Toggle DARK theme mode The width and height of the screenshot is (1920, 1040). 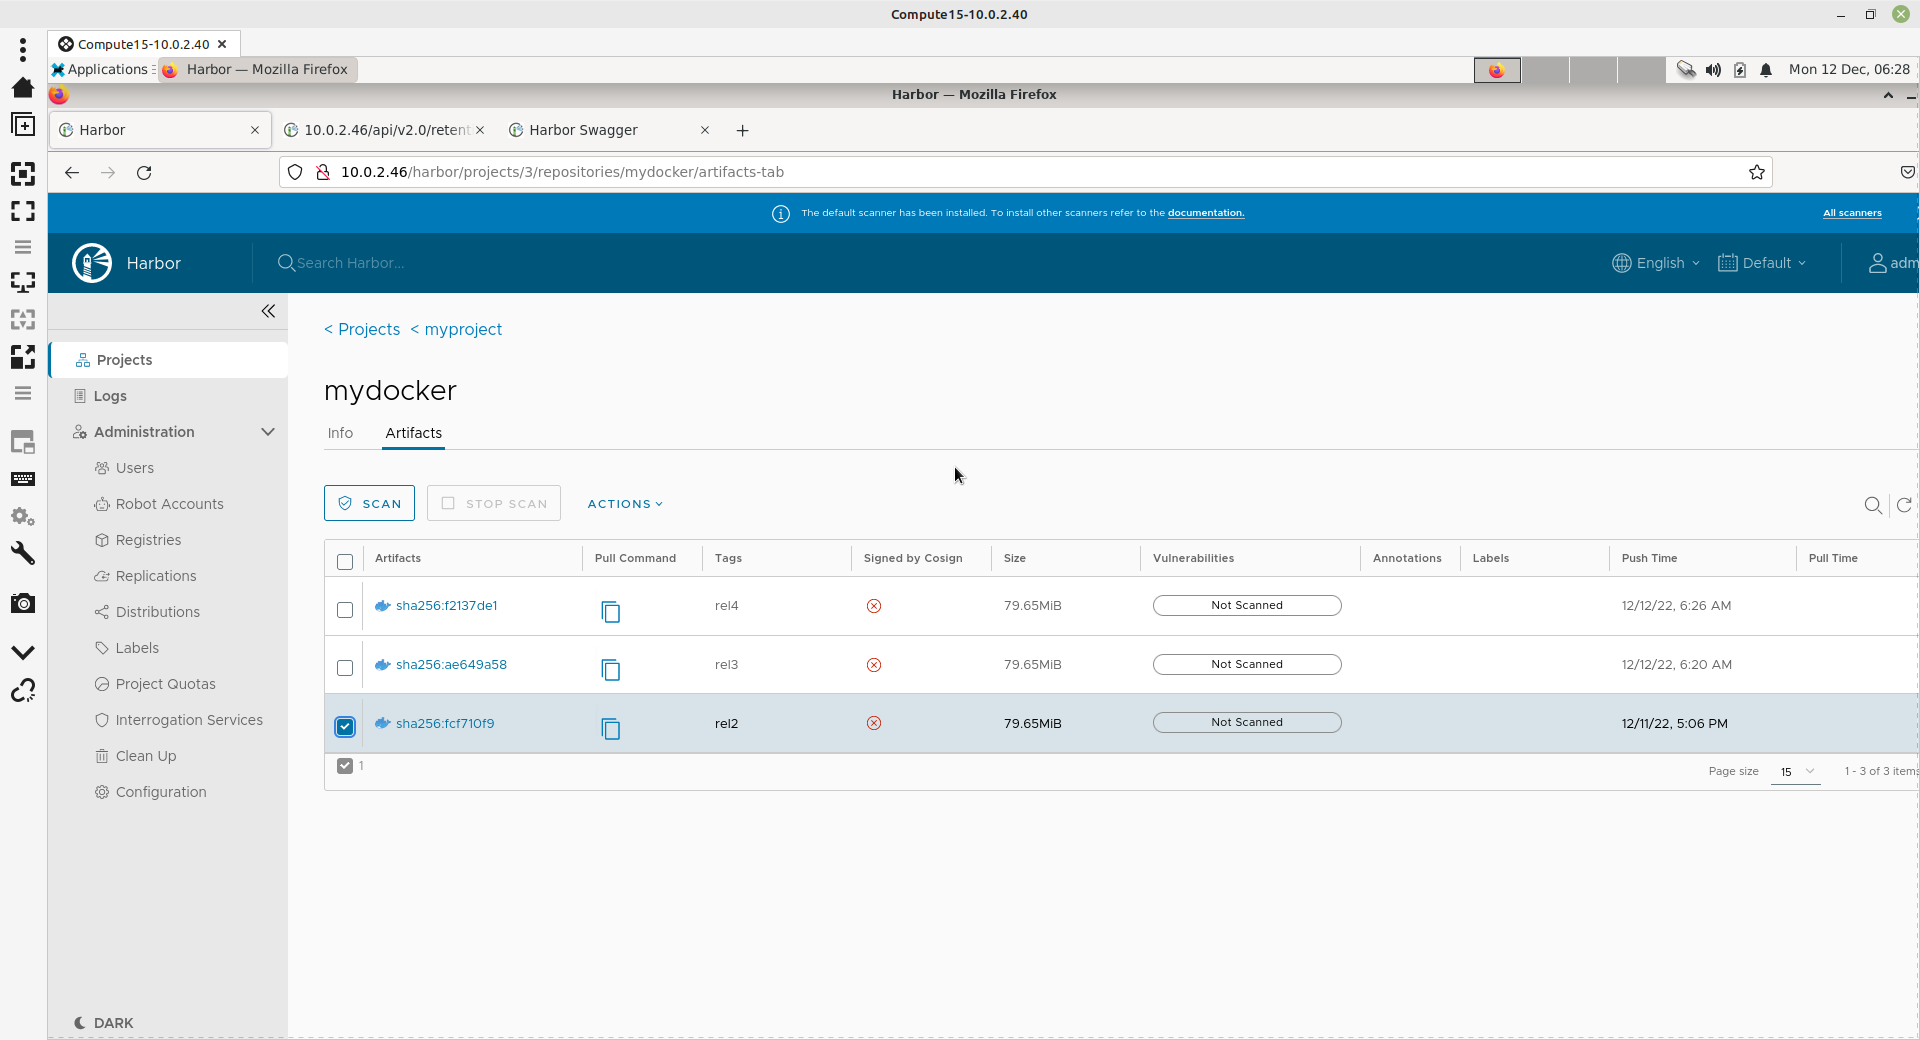(x=104, y=1023)
